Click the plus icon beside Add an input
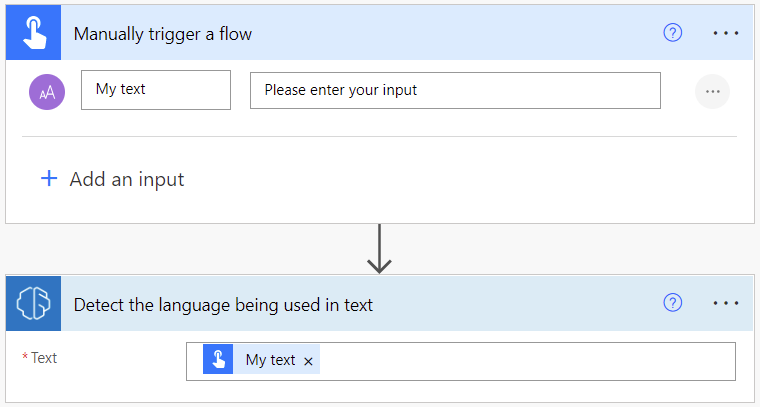760x407 pixels. coord(49,179)
